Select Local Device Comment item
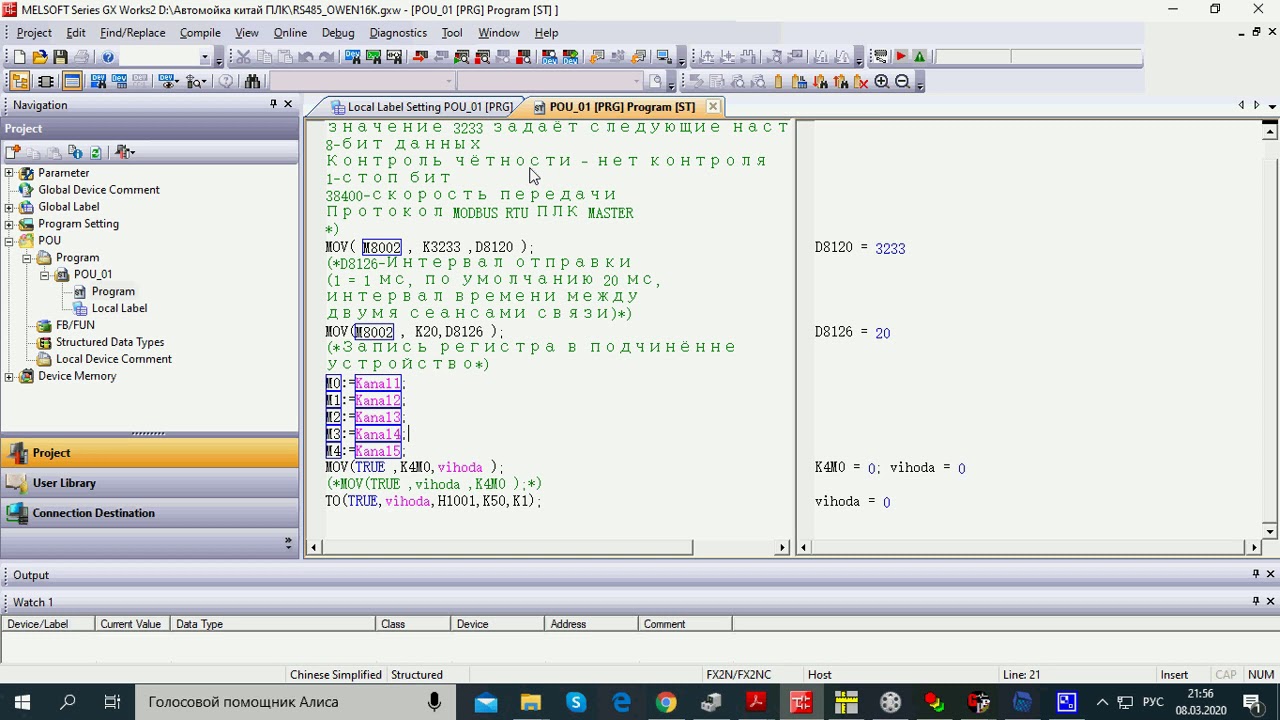 click(114, 360)
